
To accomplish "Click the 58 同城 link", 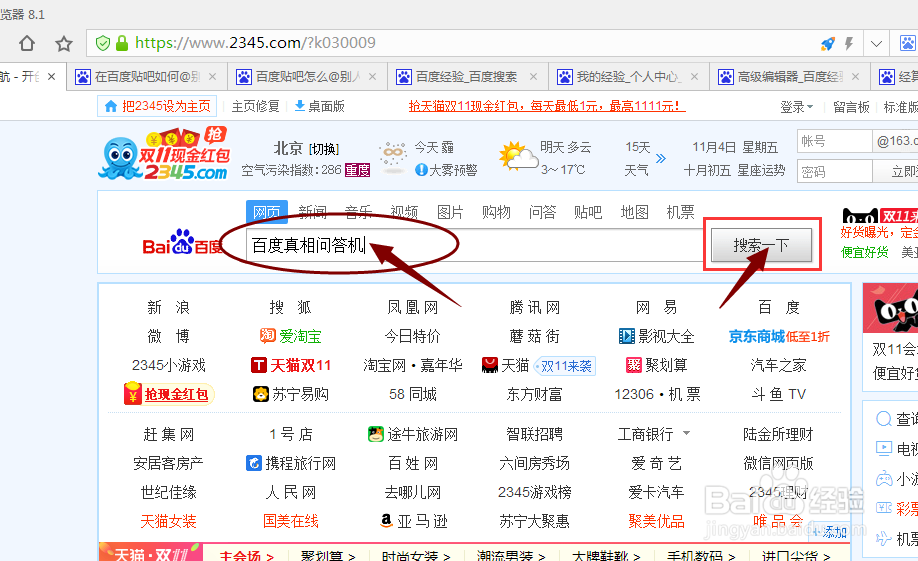I will point(413,394).
